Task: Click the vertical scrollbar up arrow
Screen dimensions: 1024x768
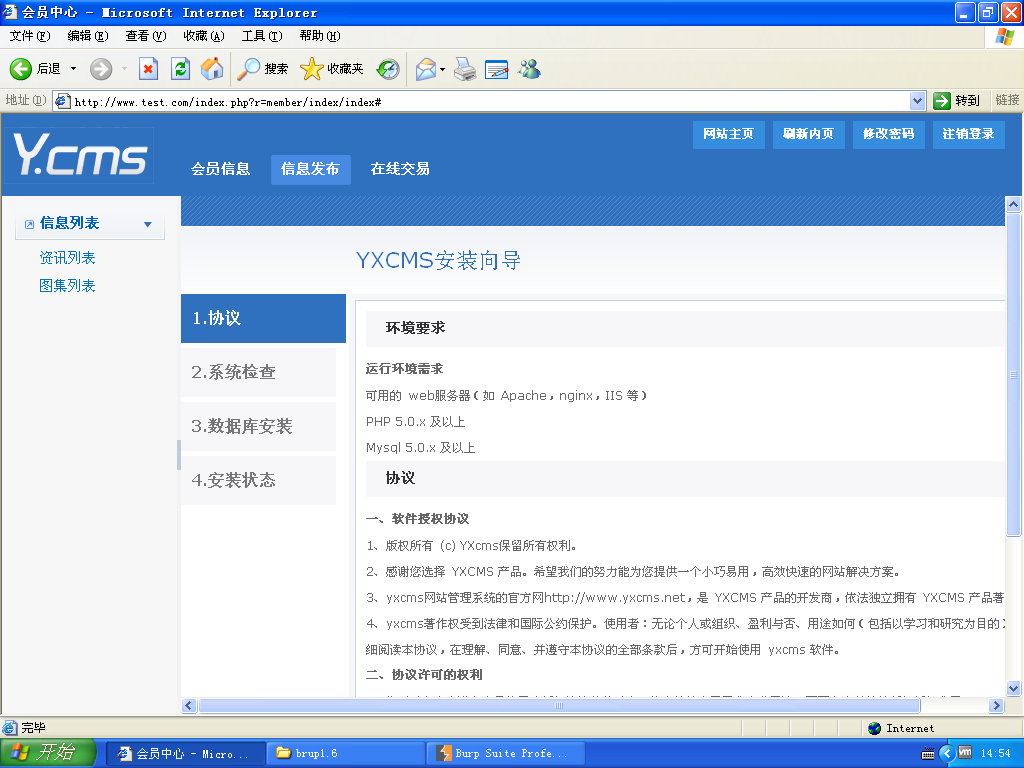Action: tap(1013, 204)
